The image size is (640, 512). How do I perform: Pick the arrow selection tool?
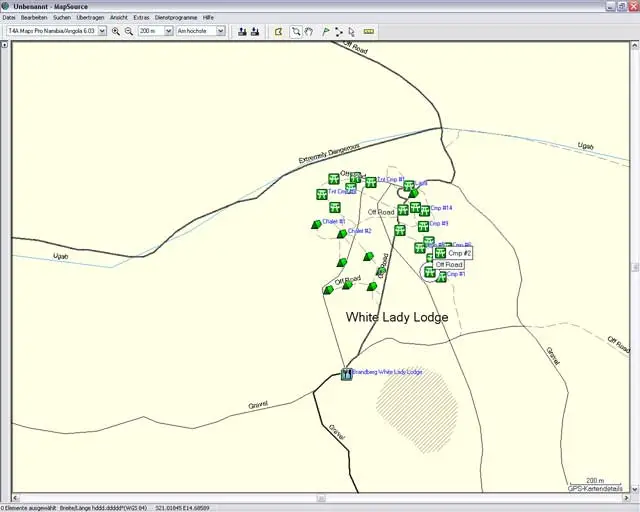pos(351,31)
